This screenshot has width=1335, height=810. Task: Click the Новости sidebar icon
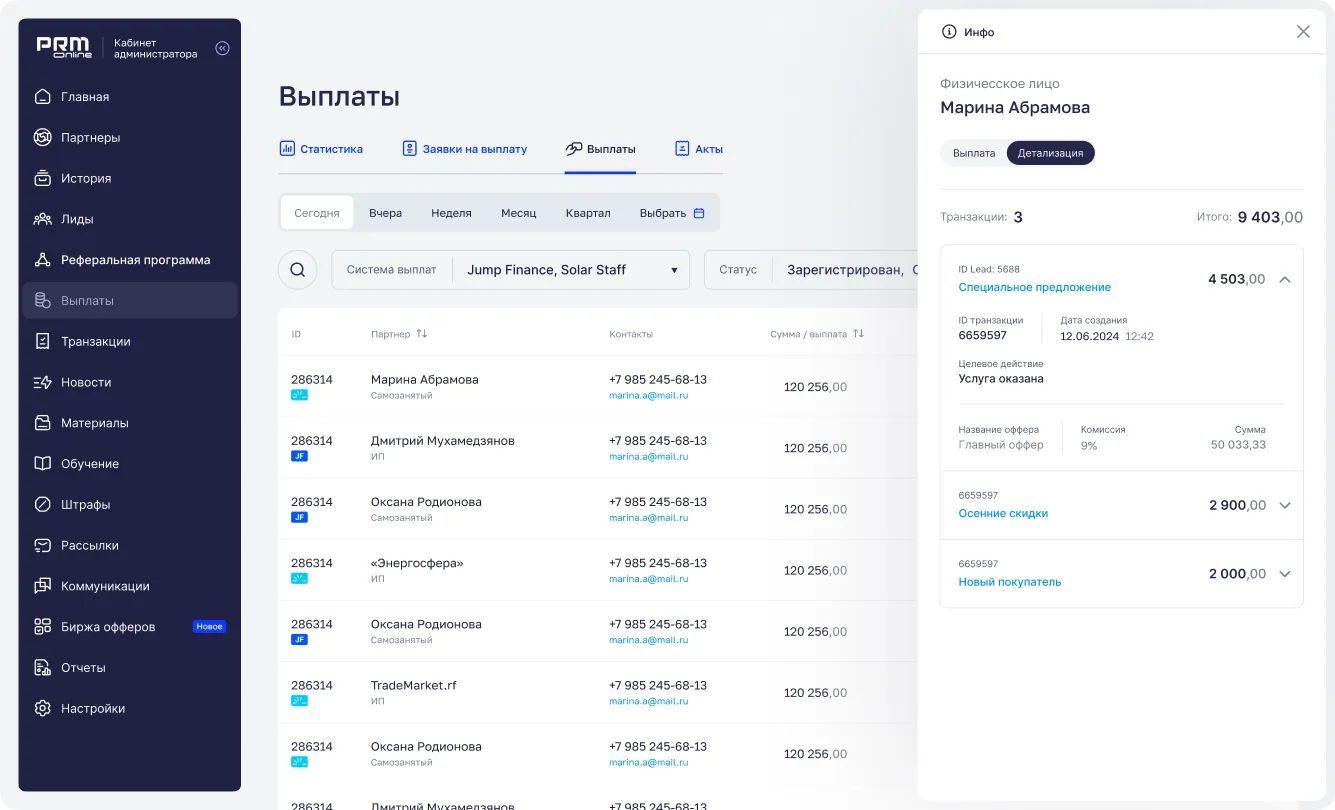click(x=42, y=383)
